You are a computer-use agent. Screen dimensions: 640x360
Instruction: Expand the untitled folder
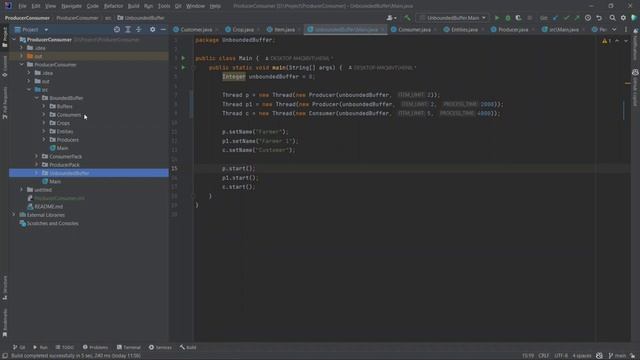(x=22, y=190)
